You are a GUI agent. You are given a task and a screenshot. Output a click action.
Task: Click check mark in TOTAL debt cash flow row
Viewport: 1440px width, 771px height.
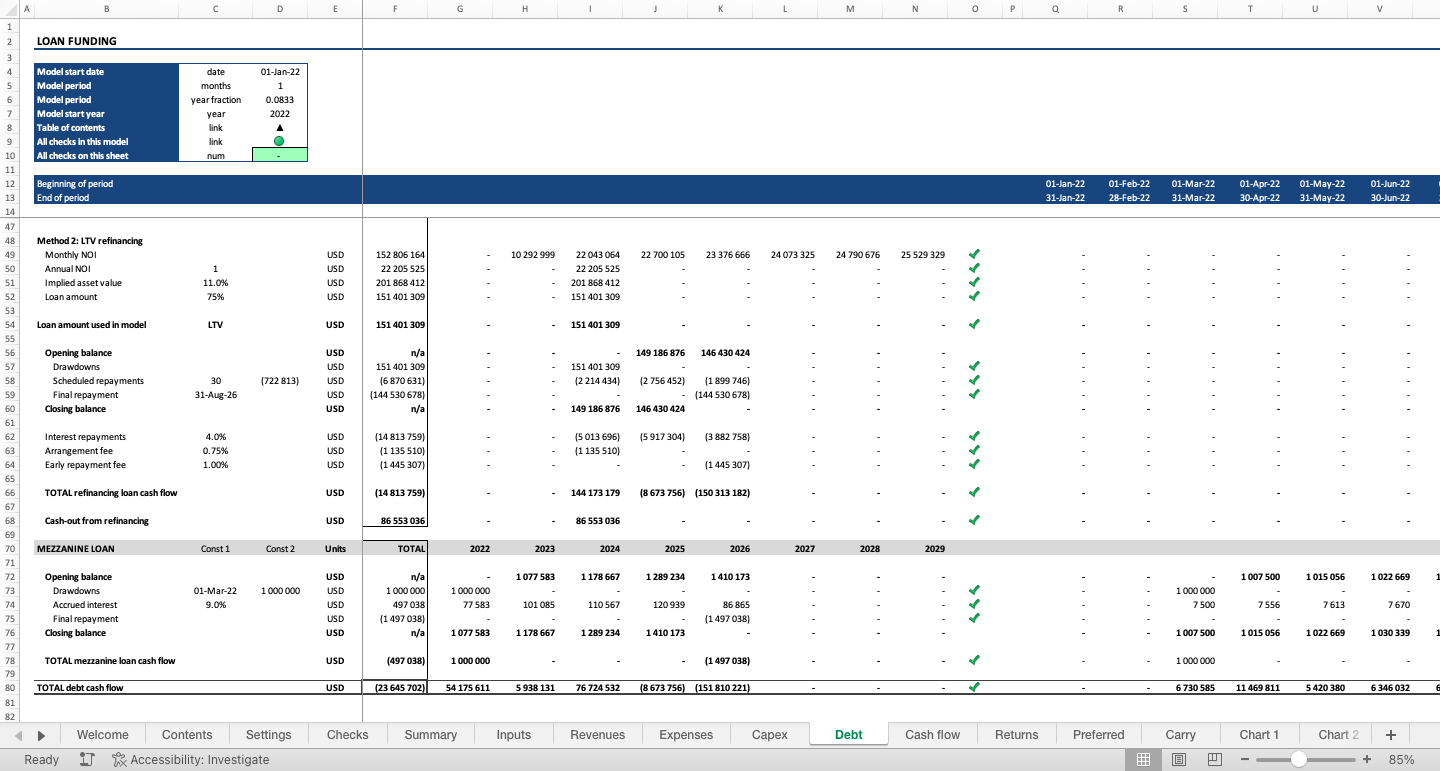pyautogui.click(x=974, y=687)
